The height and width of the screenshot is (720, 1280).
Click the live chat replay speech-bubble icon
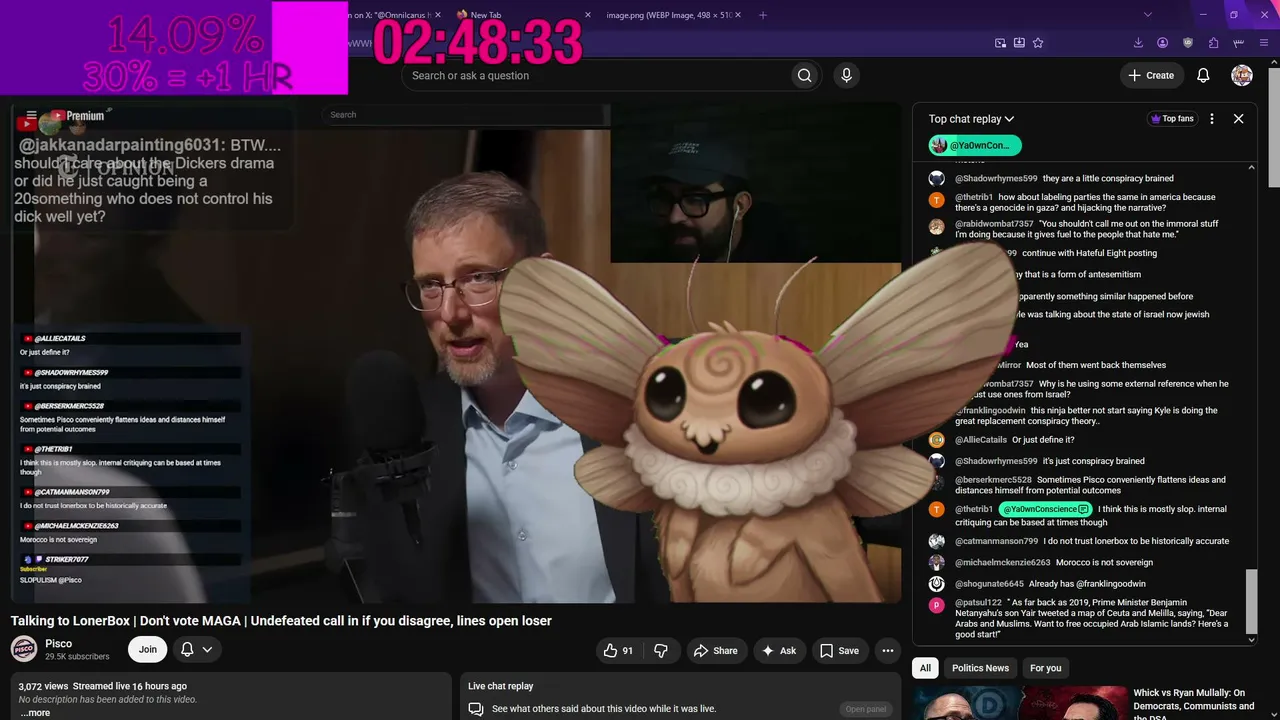pyautogui.click(x=476, y=709)
